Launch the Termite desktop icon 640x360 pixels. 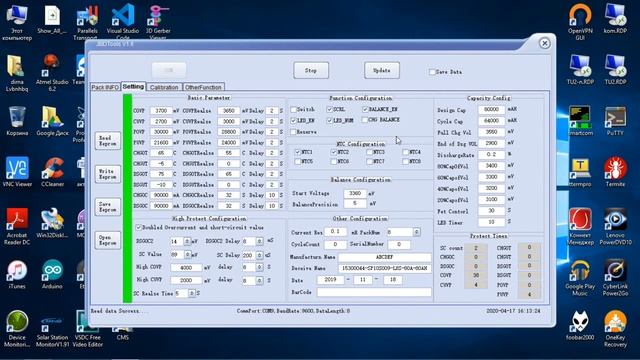615,172
